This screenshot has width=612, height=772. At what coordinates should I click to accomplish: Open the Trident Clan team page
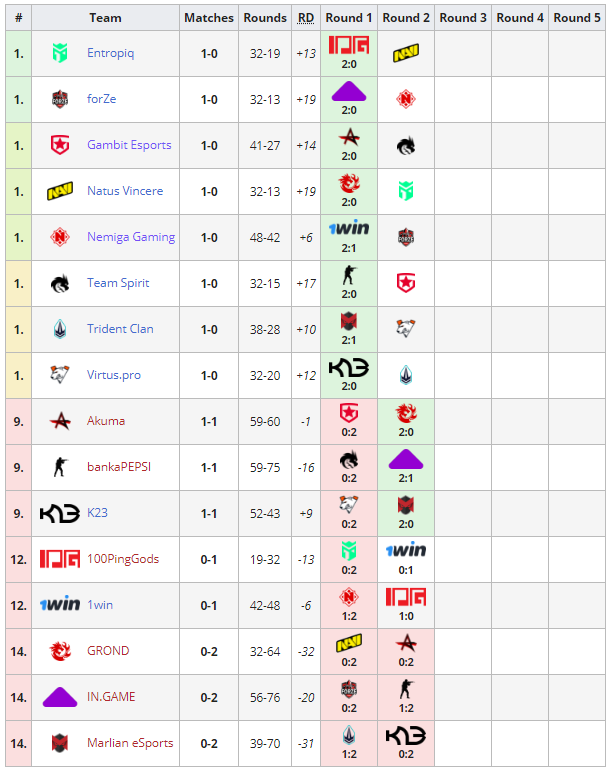tap(120, 329)
